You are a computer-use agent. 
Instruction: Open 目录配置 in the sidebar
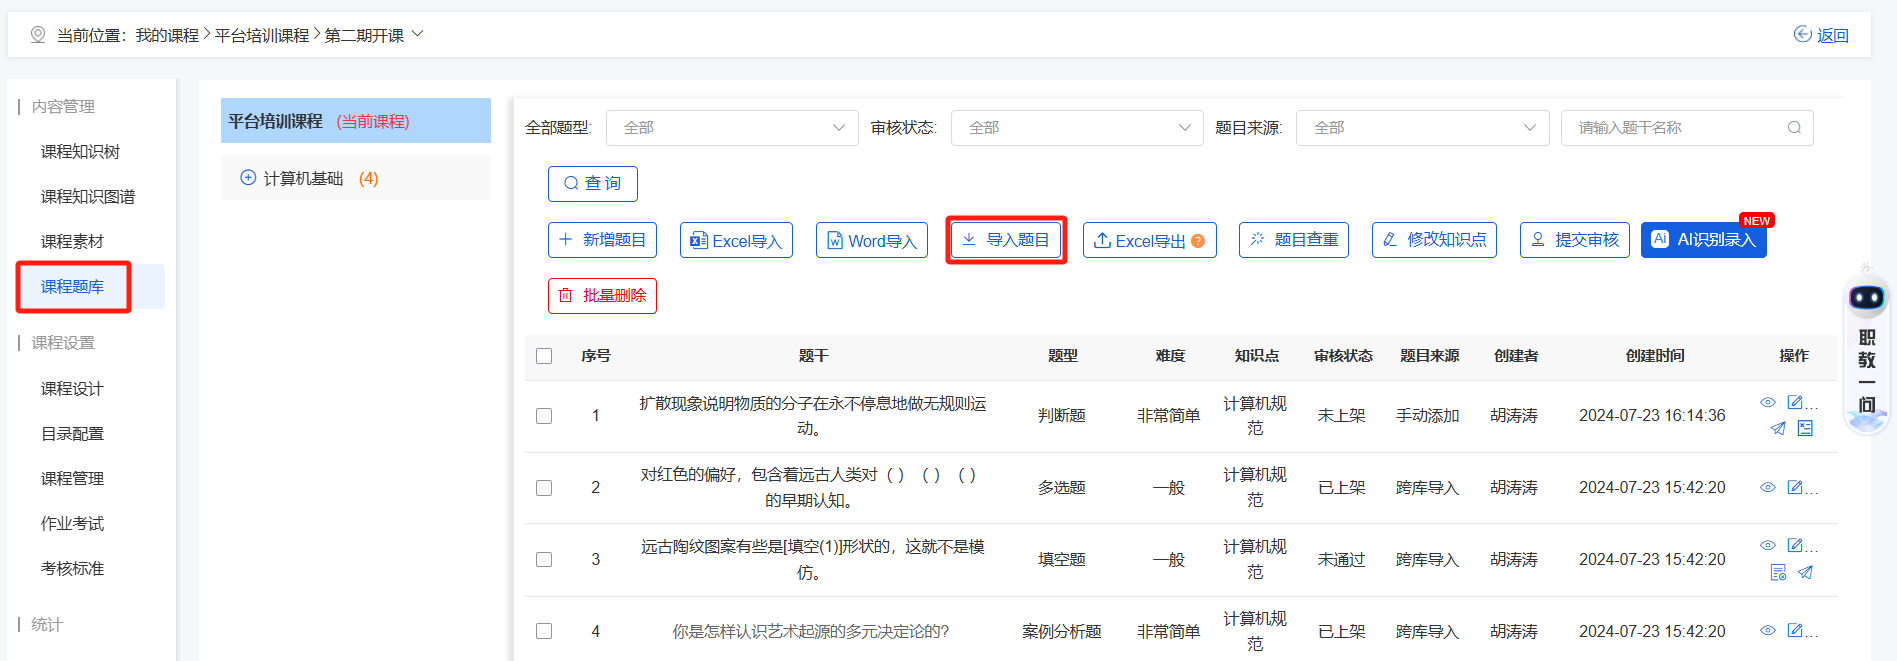tap(72, 434)
